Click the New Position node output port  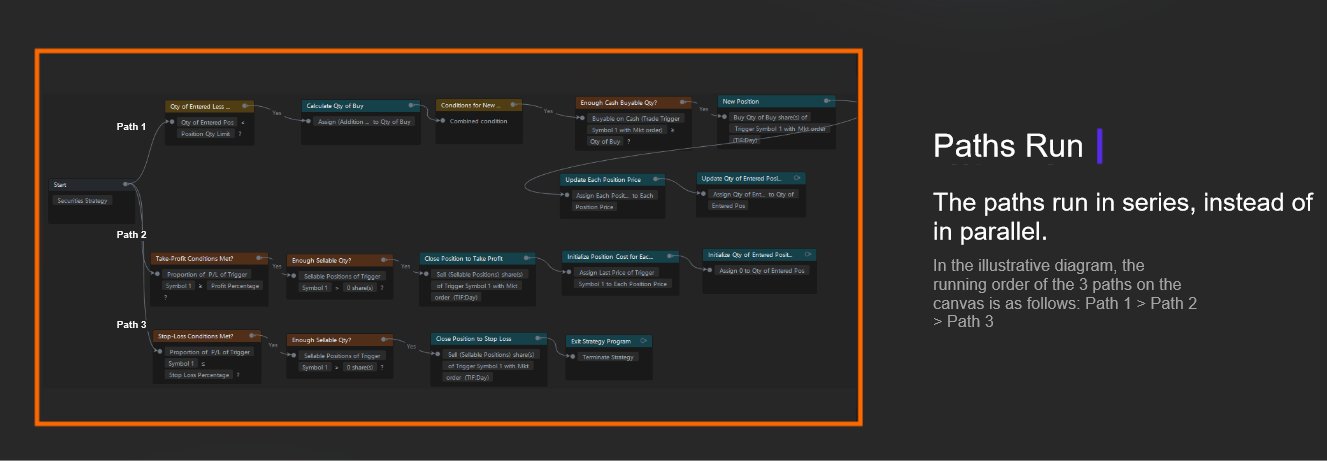click(827, 101)
